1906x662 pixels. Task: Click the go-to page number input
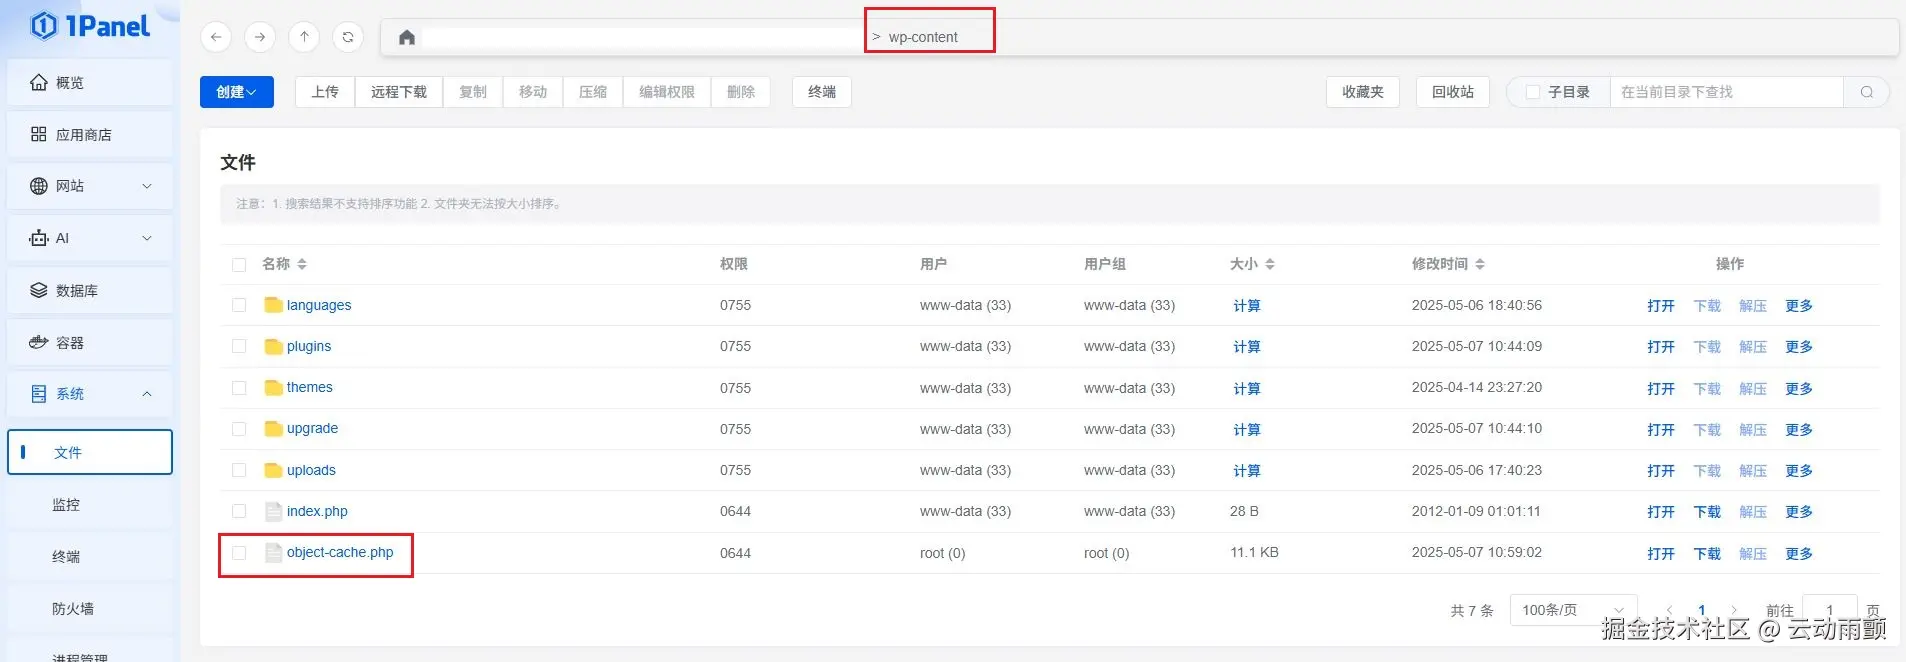pyautogui.click(x=1830, y=610)
